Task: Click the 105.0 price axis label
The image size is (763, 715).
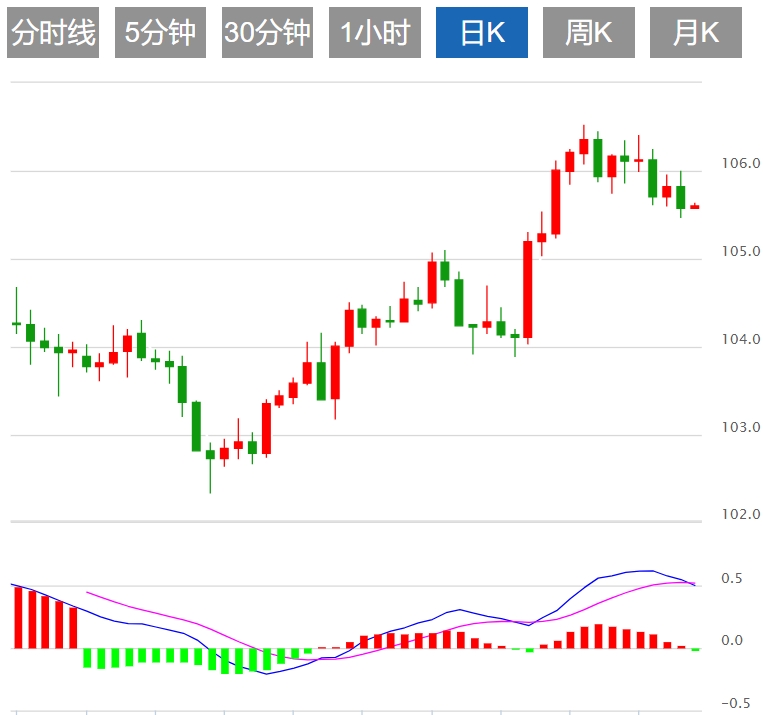Action: coord(741,251)
